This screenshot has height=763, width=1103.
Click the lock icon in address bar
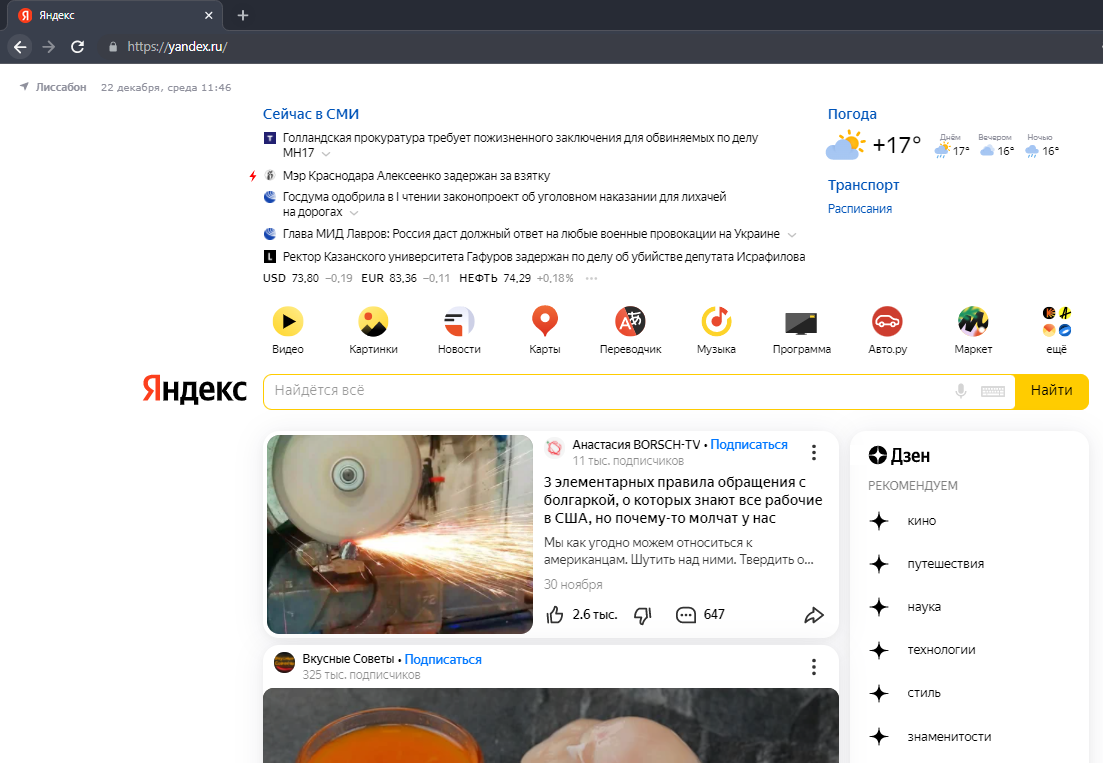click(x=113, y=47)
